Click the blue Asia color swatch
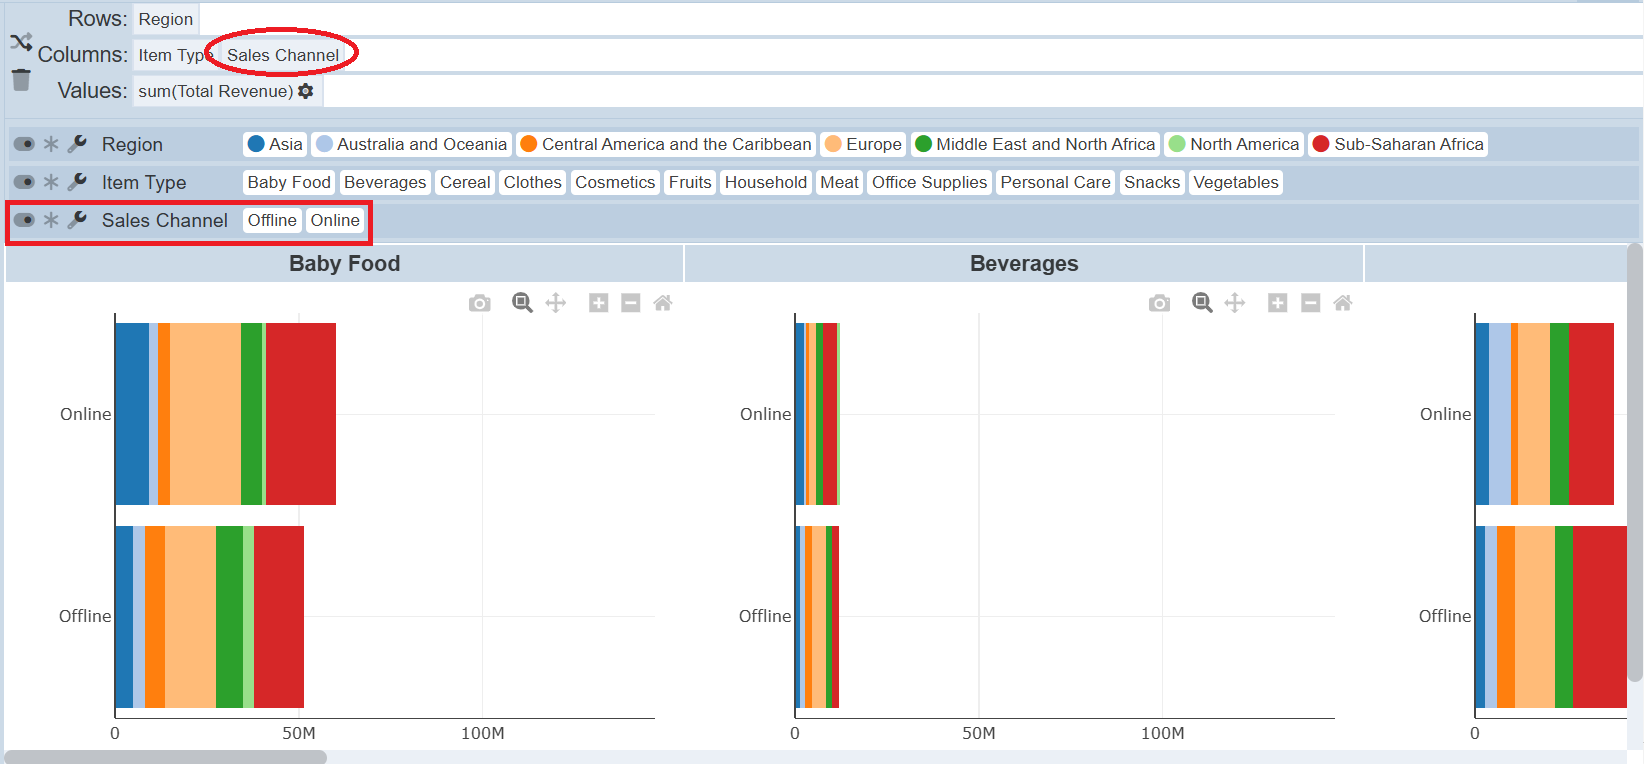1644x764 pixels. click(256, 144)
